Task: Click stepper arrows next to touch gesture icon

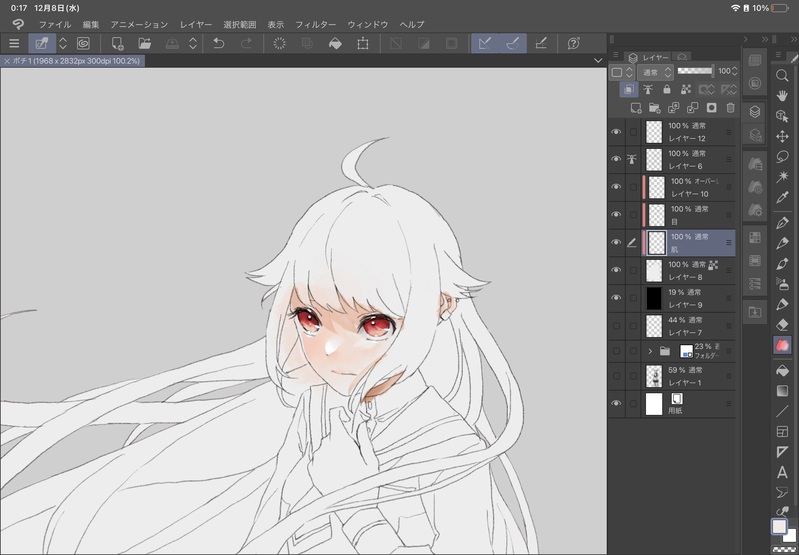Action: (x=63, y=44)
